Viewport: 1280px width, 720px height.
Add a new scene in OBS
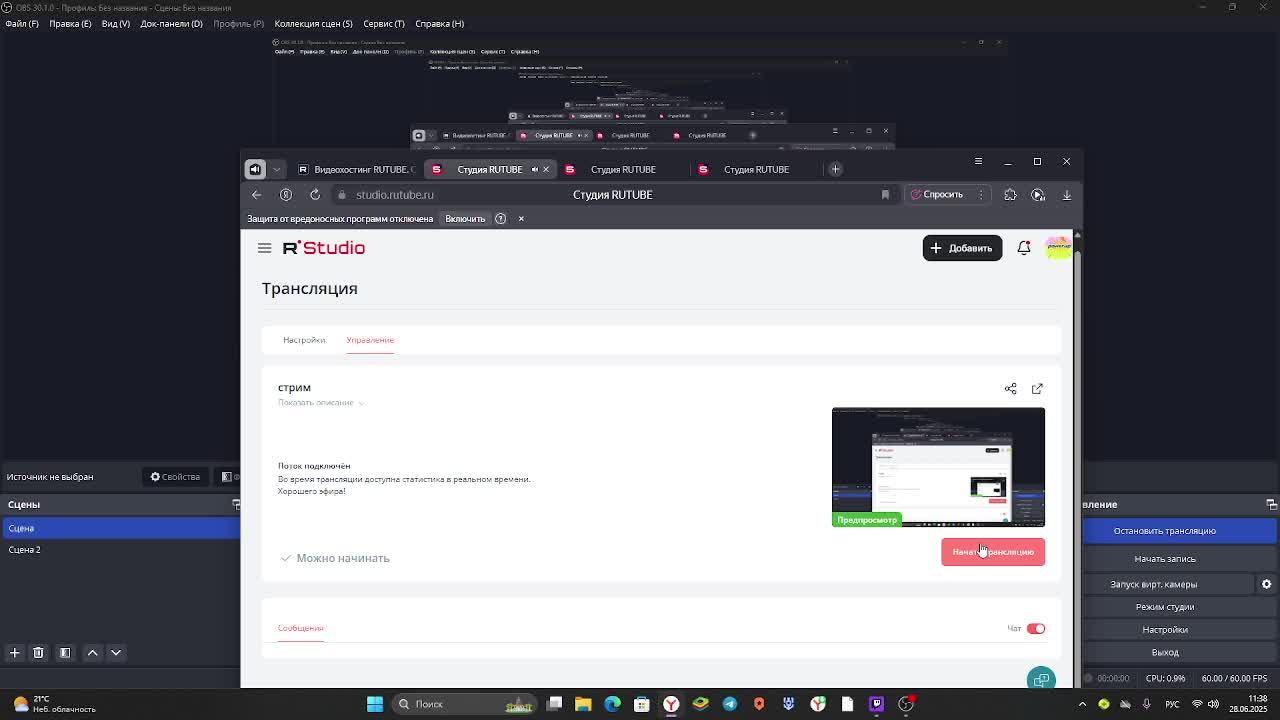pos(14,653)
